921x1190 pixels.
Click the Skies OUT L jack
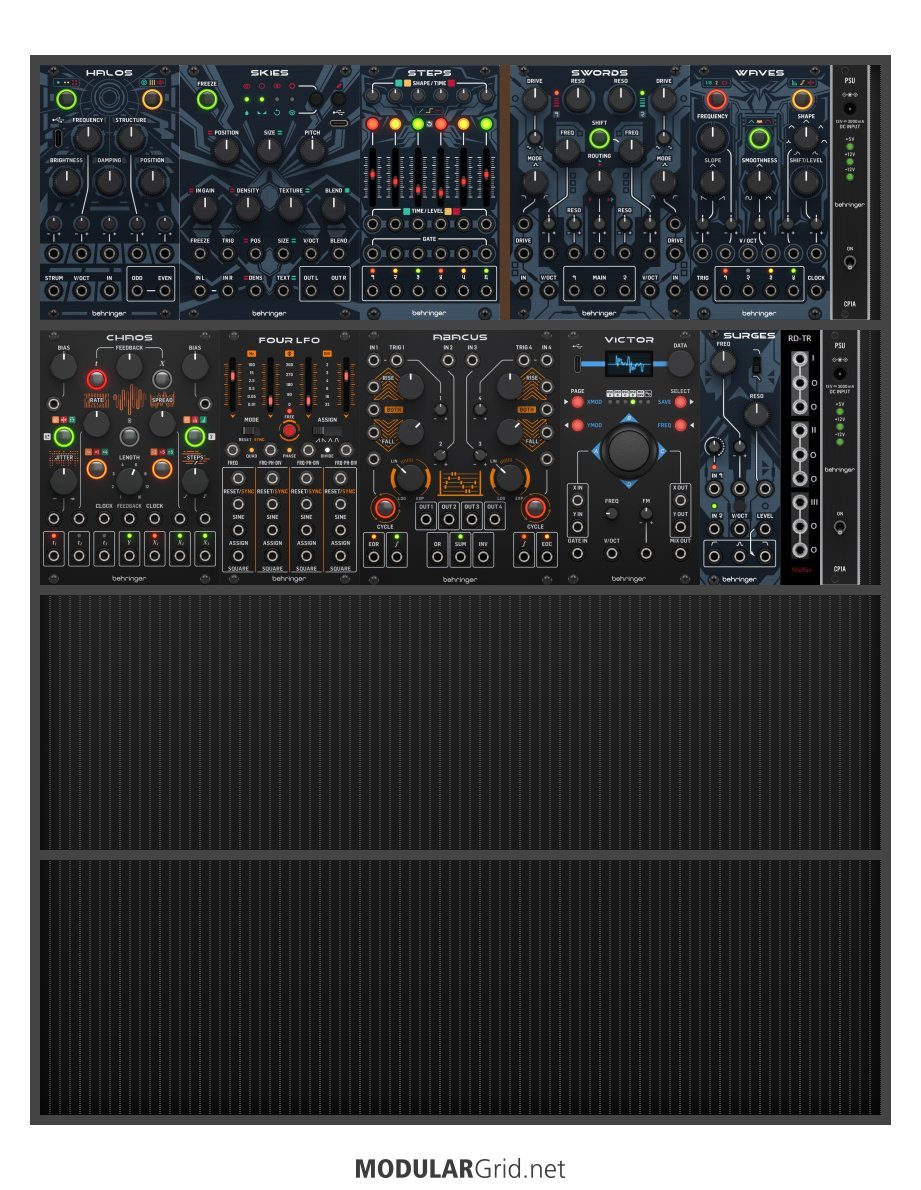(311, 291)
